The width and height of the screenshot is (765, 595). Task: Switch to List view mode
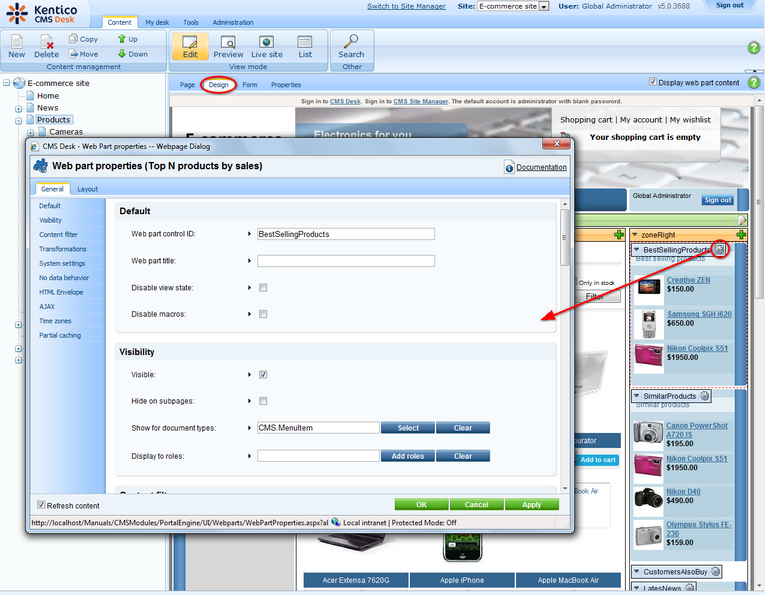305,46
